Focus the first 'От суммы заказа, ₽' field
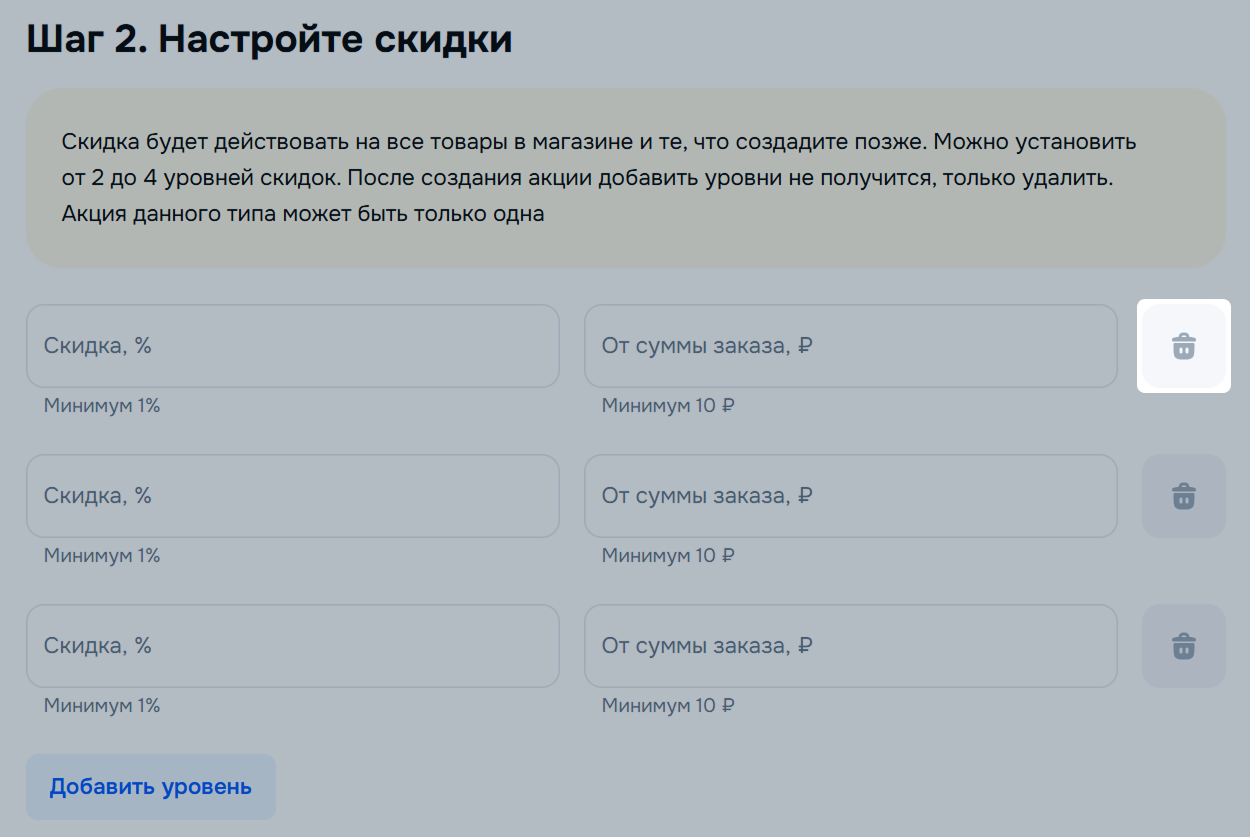 click(850, 346)
